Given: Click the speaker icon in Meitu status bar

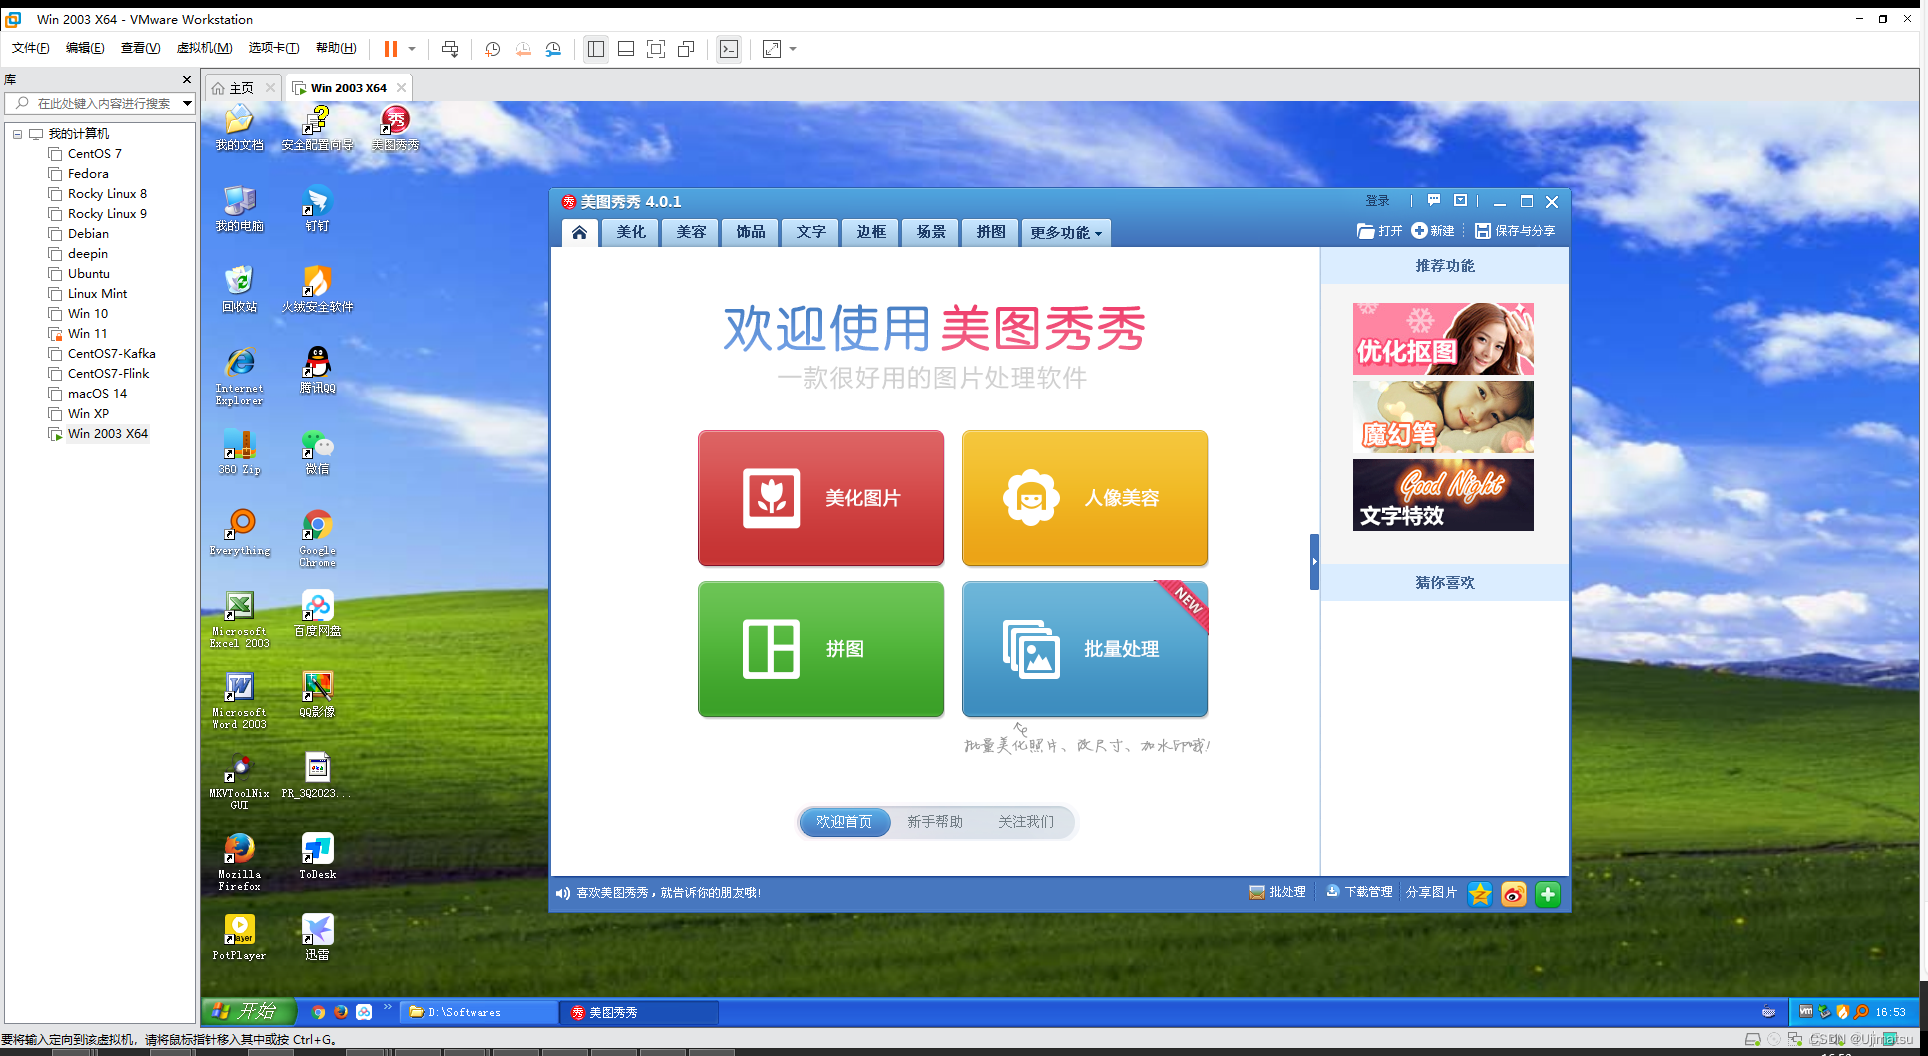Looking at the screenshot, I should click(563, 893).
